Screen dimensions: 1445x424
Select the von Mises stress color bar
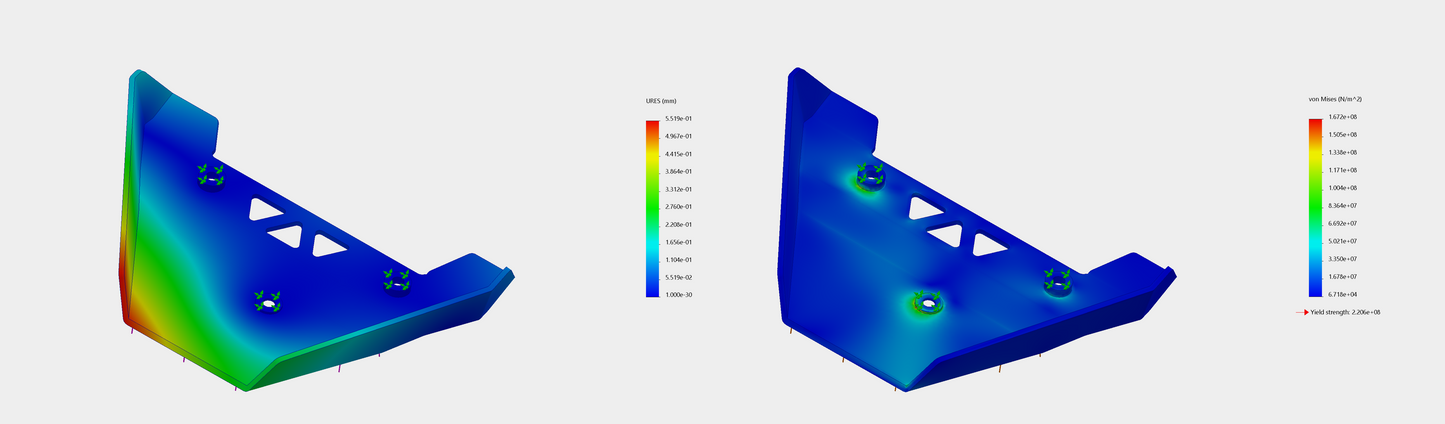[x=1315, y=207]
